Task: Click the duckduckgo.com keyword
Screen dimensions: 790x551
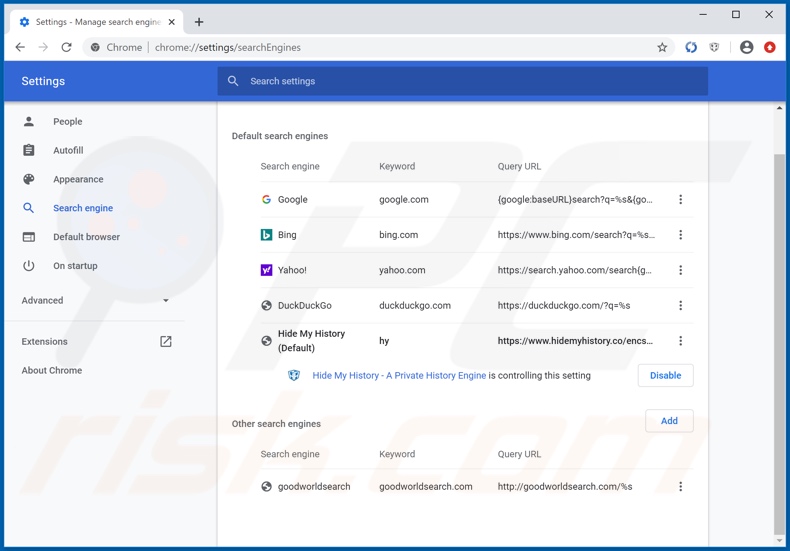Action: pos(415,305)
